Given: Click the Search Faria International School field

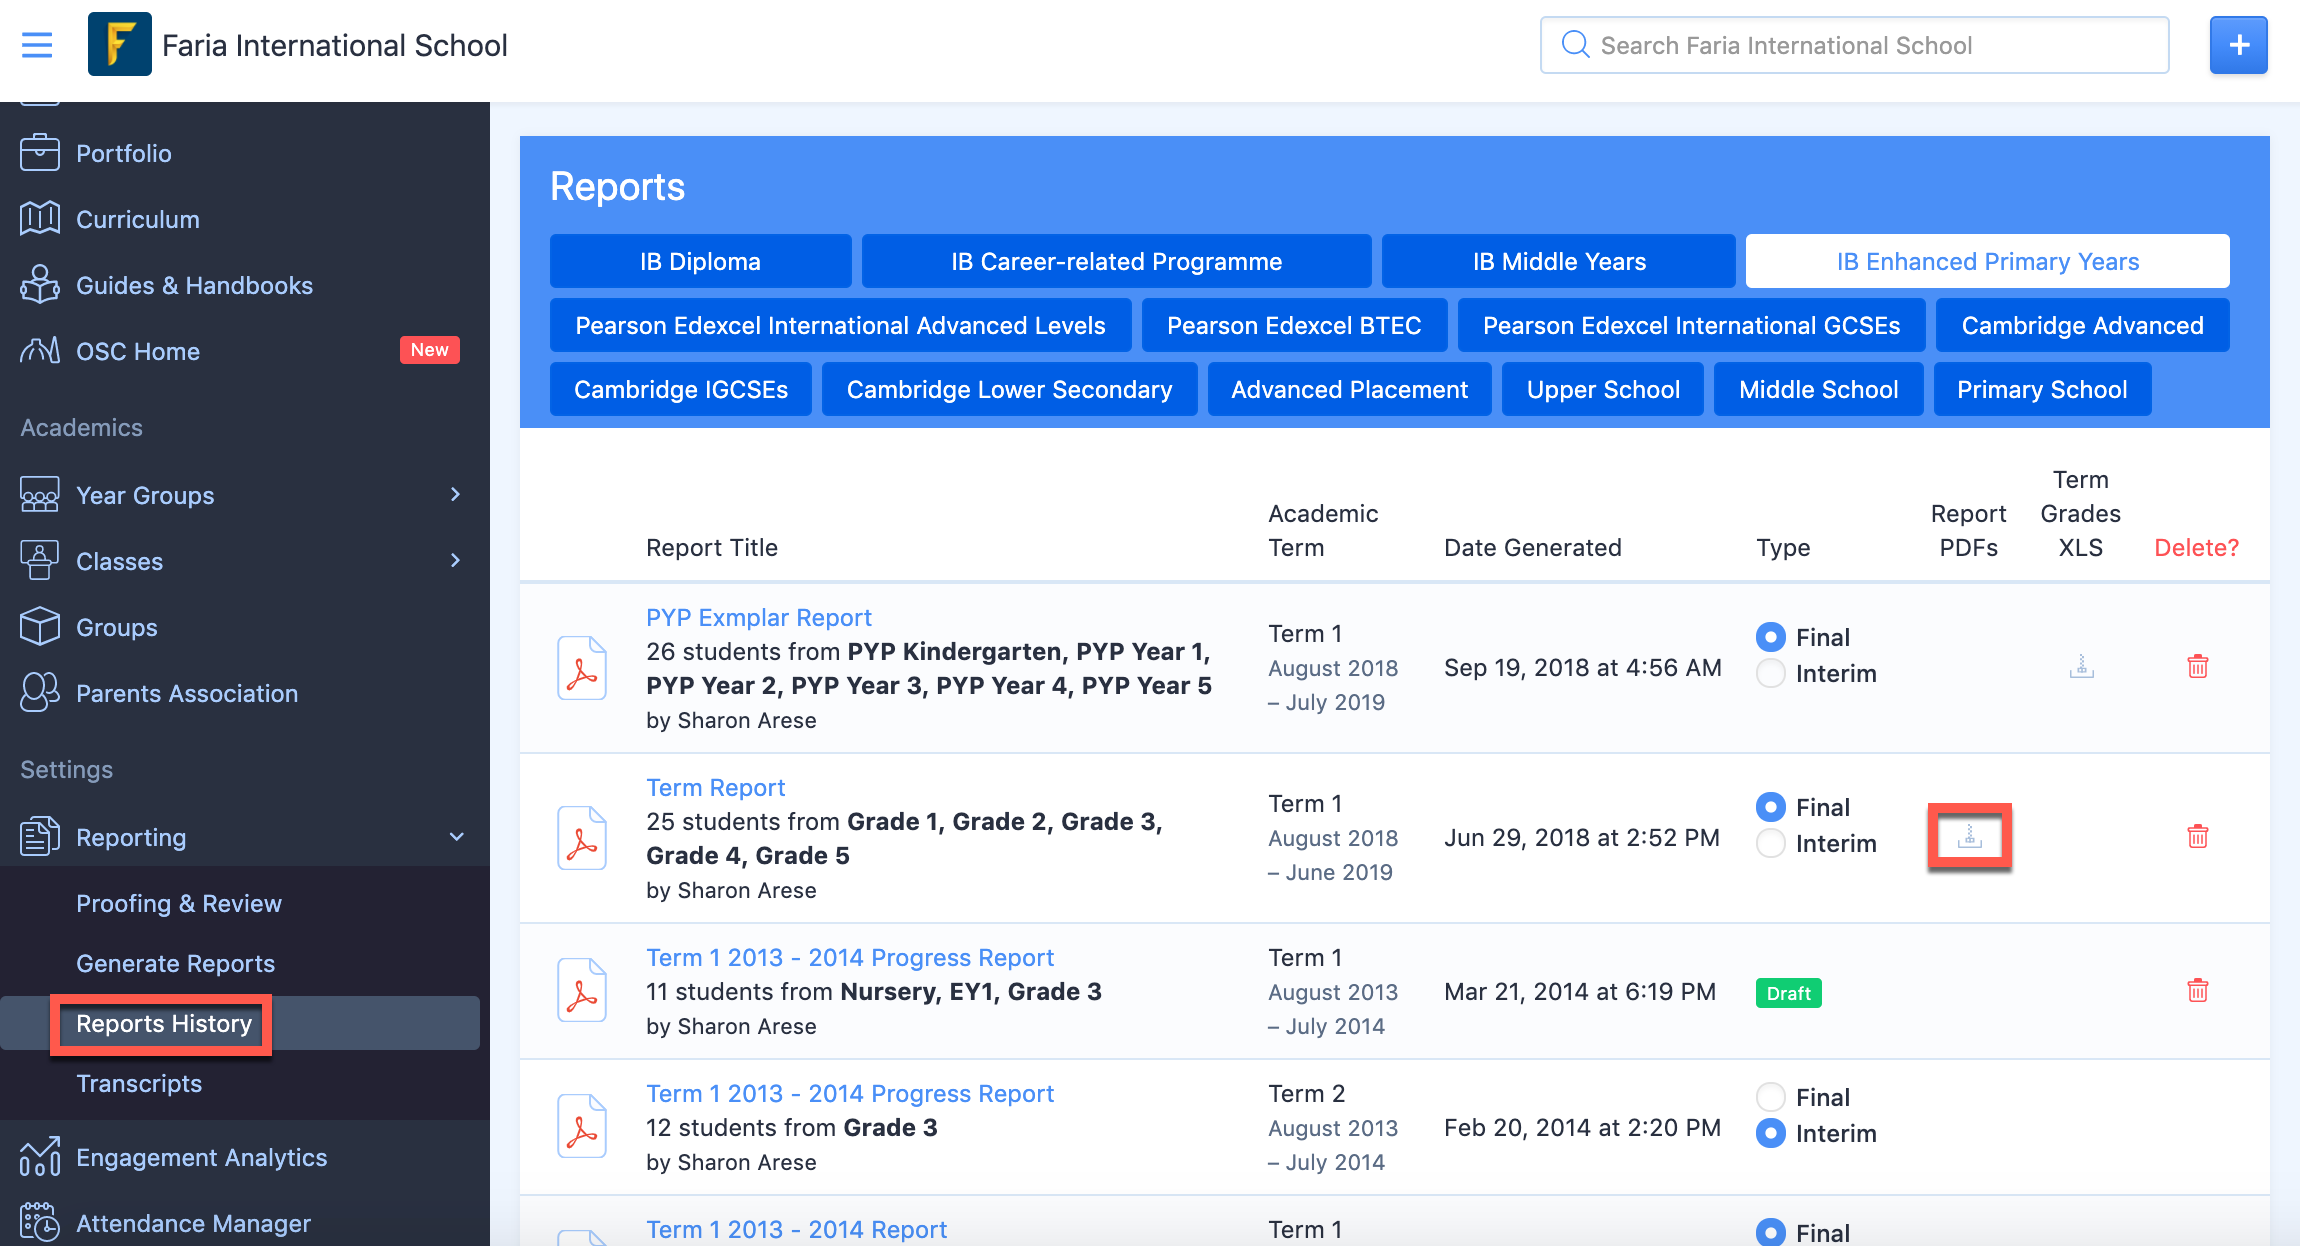Looking at the screenshot, I should [x=1854, y=45].
